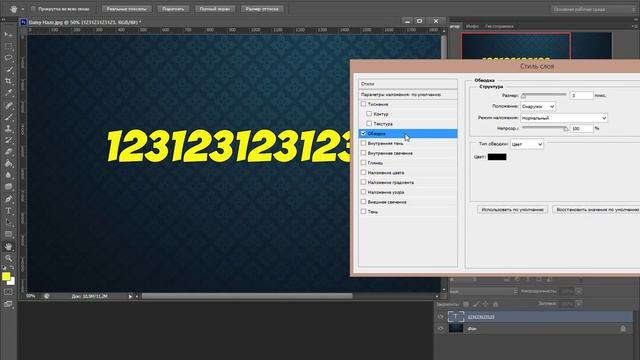640x360 pixels.
Task: Open Layers panel opacity dropdown arrow
Action: (578, 291)
